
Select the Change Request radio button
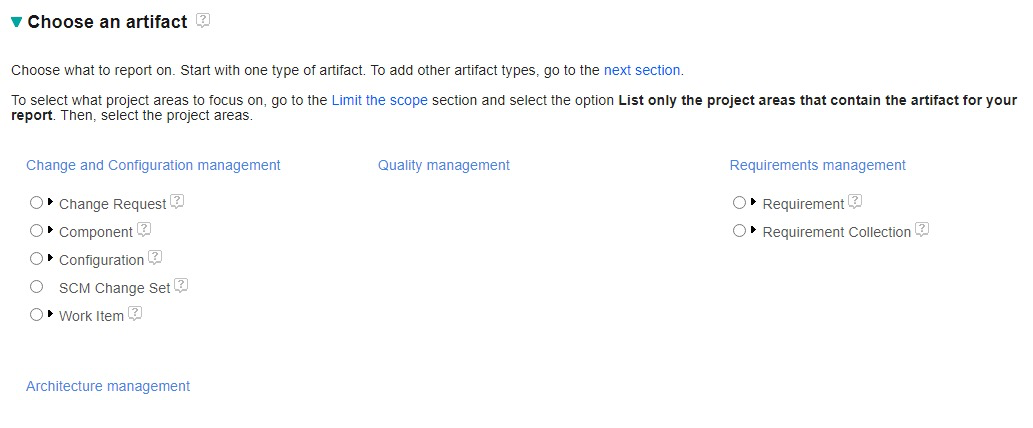click(37, 202)
